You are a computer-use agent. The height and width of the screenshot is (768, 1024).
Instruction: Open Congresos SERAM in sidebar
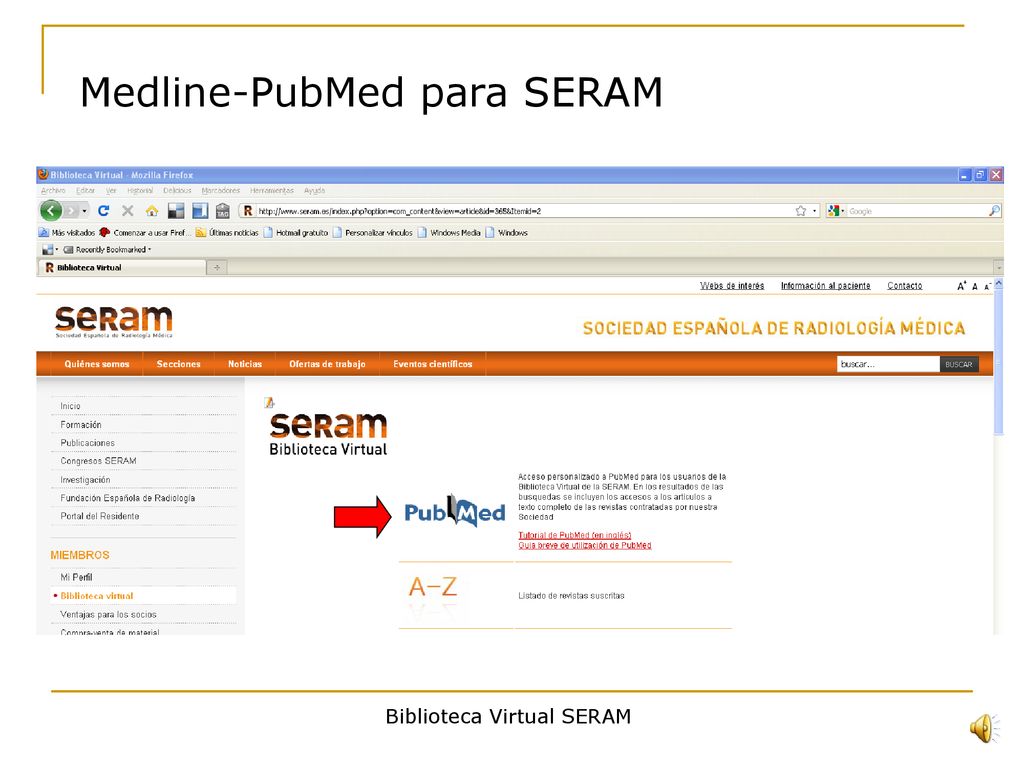(99, 461)
